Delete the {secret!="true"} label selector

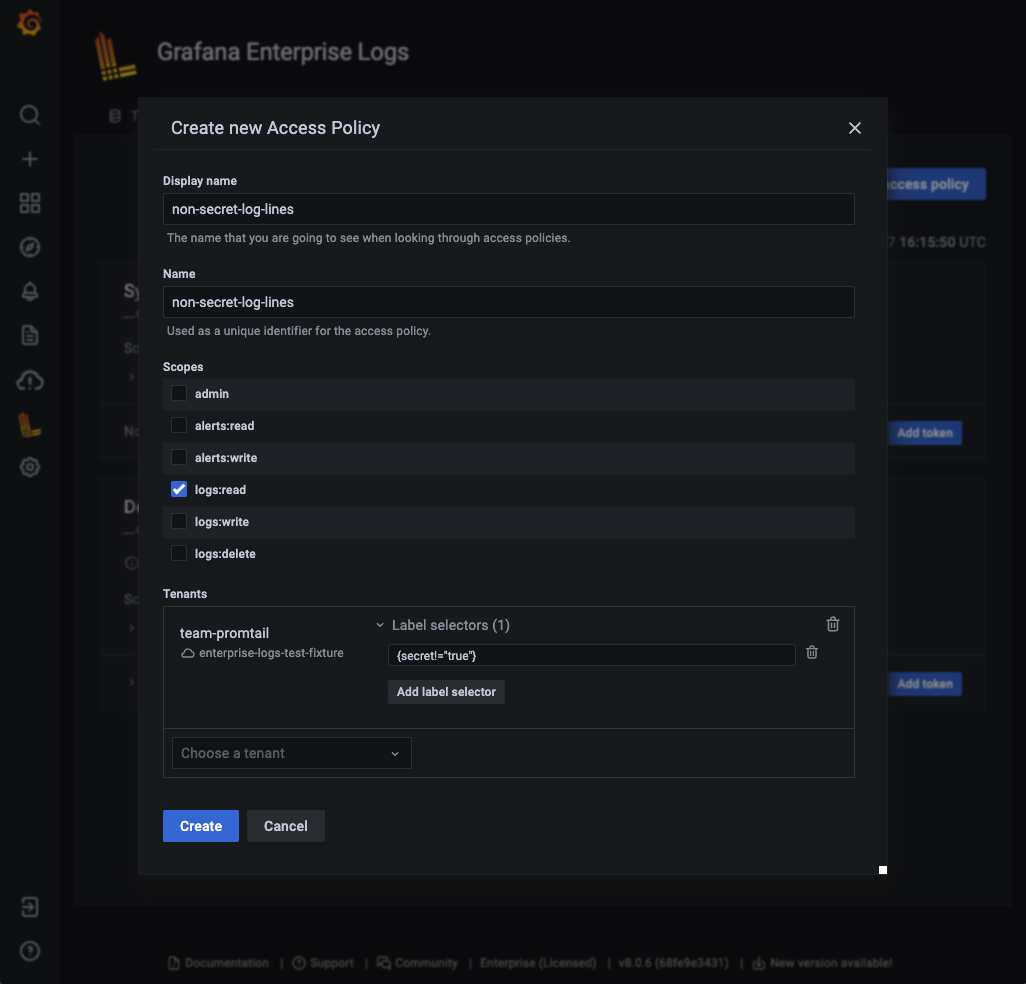point(811,652)
